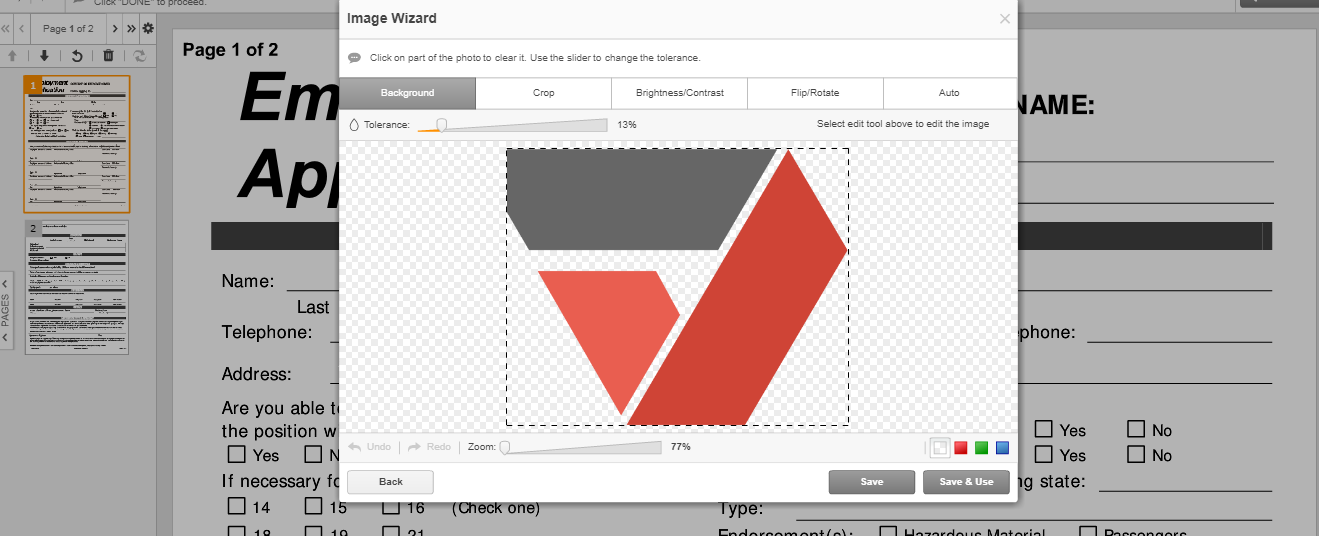1319x536 pixels.
Task: Click the Save & Use button
Action: pos(966,482)
